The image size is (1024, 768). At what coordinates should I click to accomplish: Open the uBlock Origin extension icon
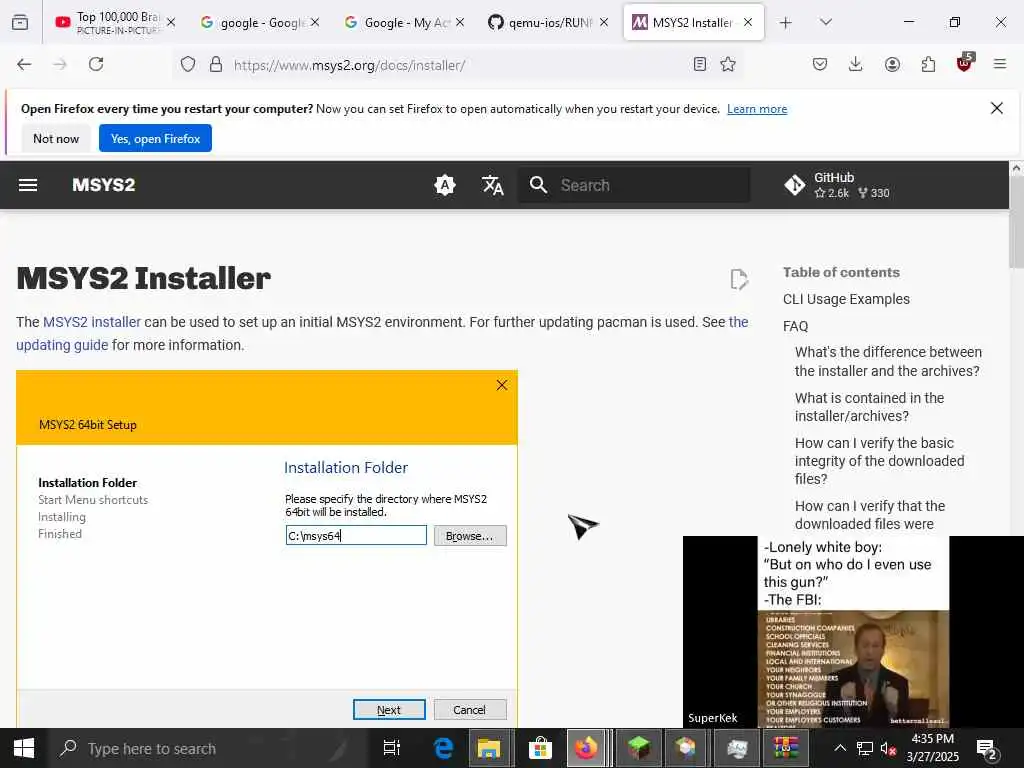point(964,63)
